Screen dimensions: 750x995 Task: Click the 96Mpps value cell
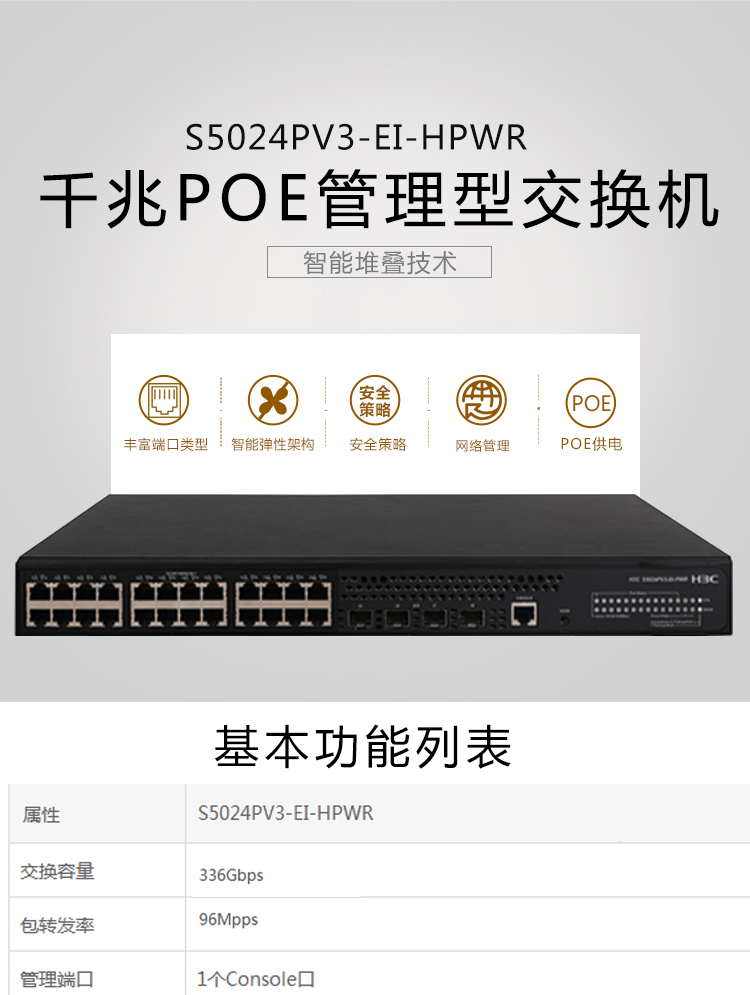(x=468, y=924)
